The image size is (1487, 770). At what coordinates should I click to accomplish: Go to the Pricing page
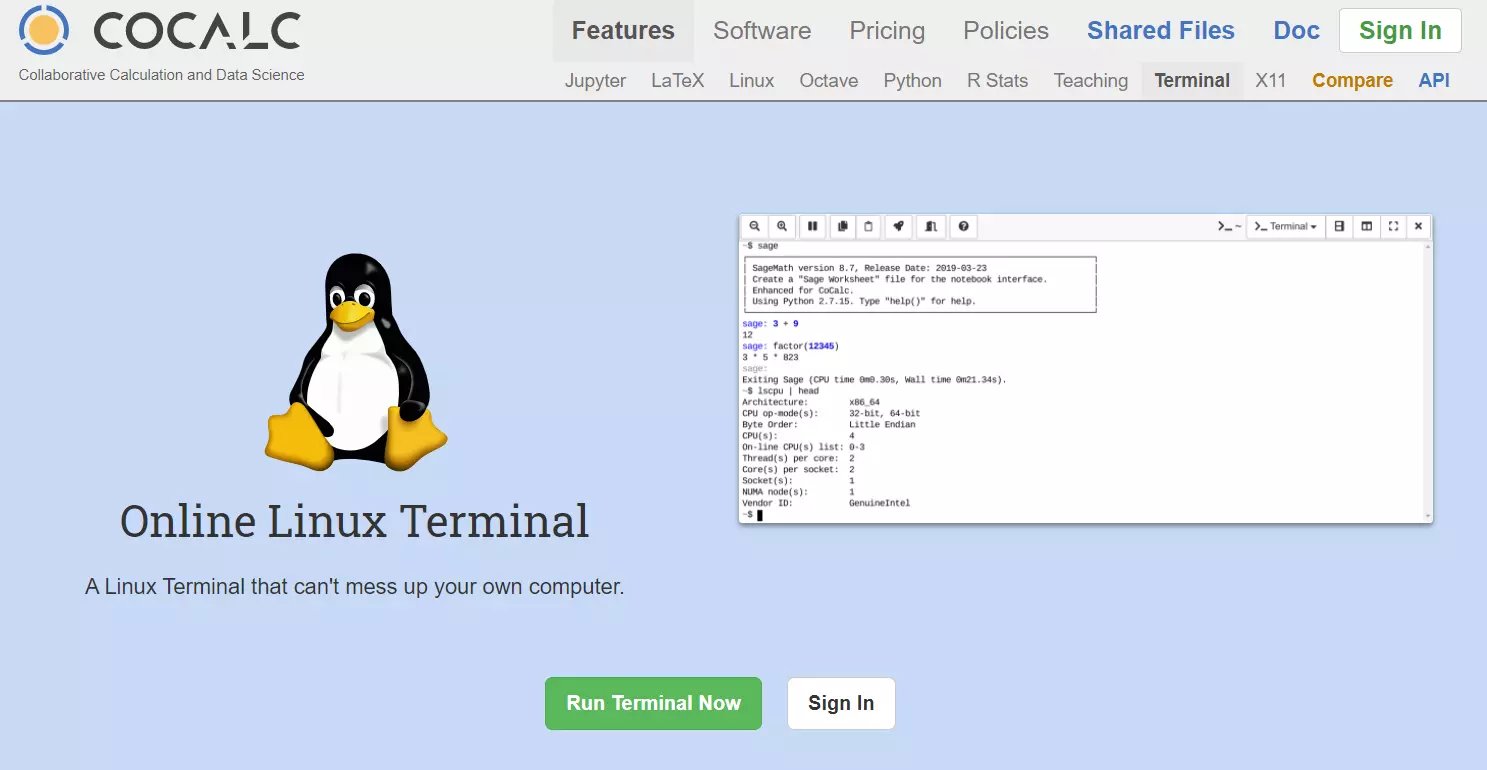[x=887, y=31]
